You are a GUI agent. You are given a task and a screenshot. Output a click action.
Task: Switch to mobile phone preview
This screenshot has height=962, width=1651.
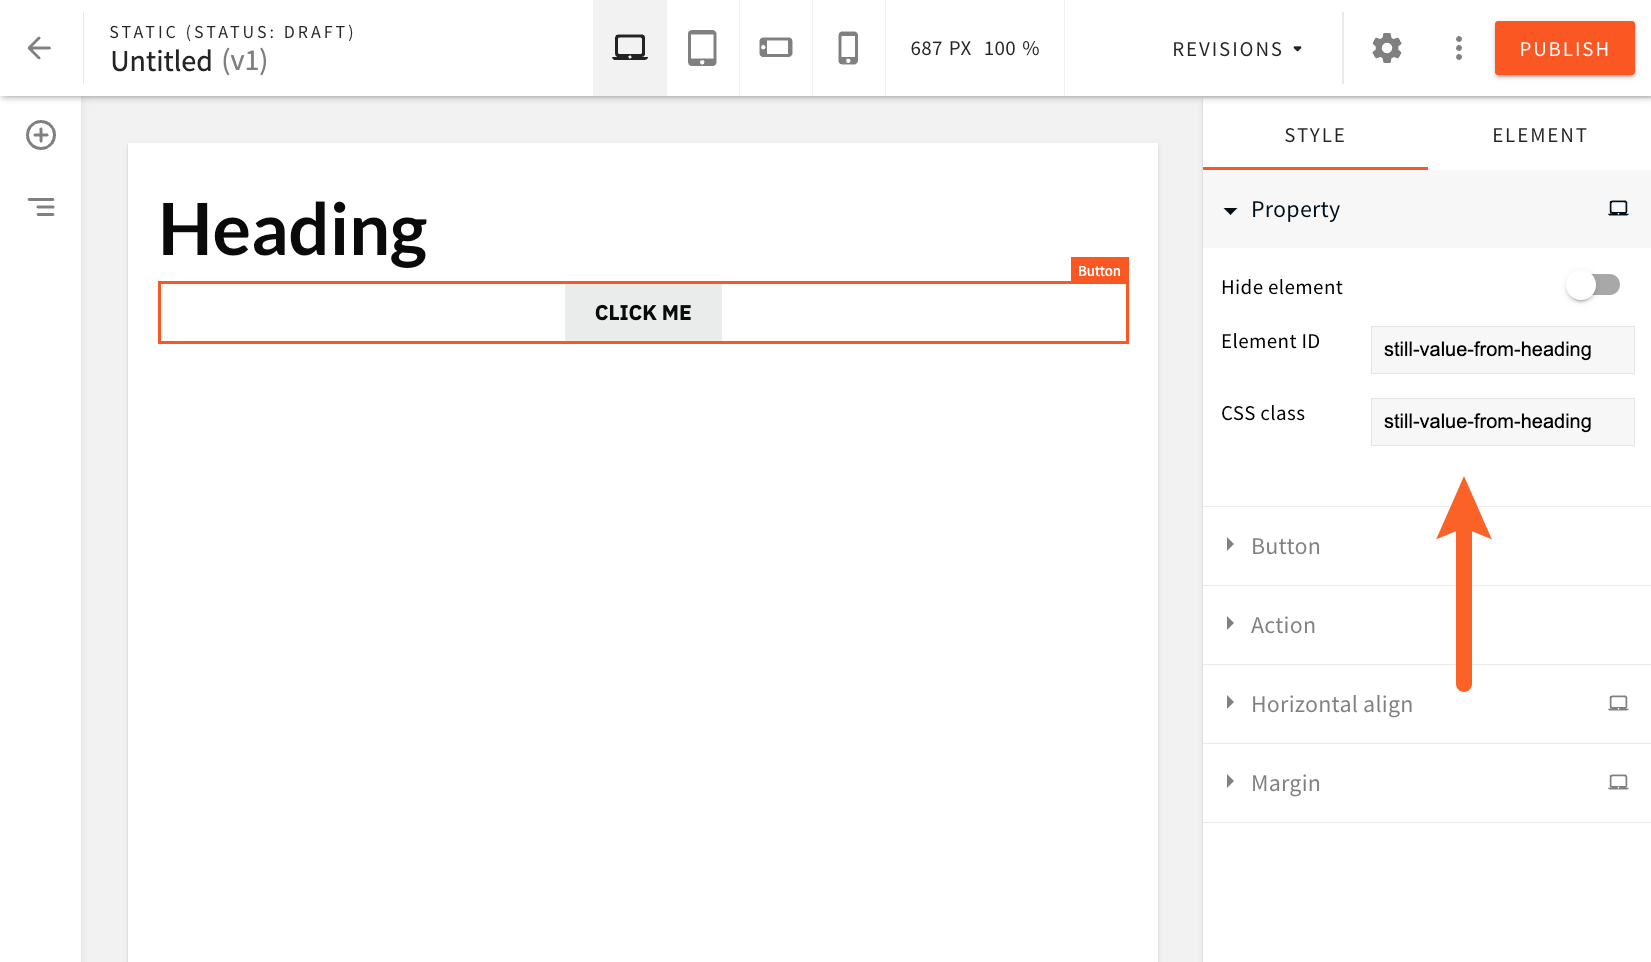[x=848, y=47]
